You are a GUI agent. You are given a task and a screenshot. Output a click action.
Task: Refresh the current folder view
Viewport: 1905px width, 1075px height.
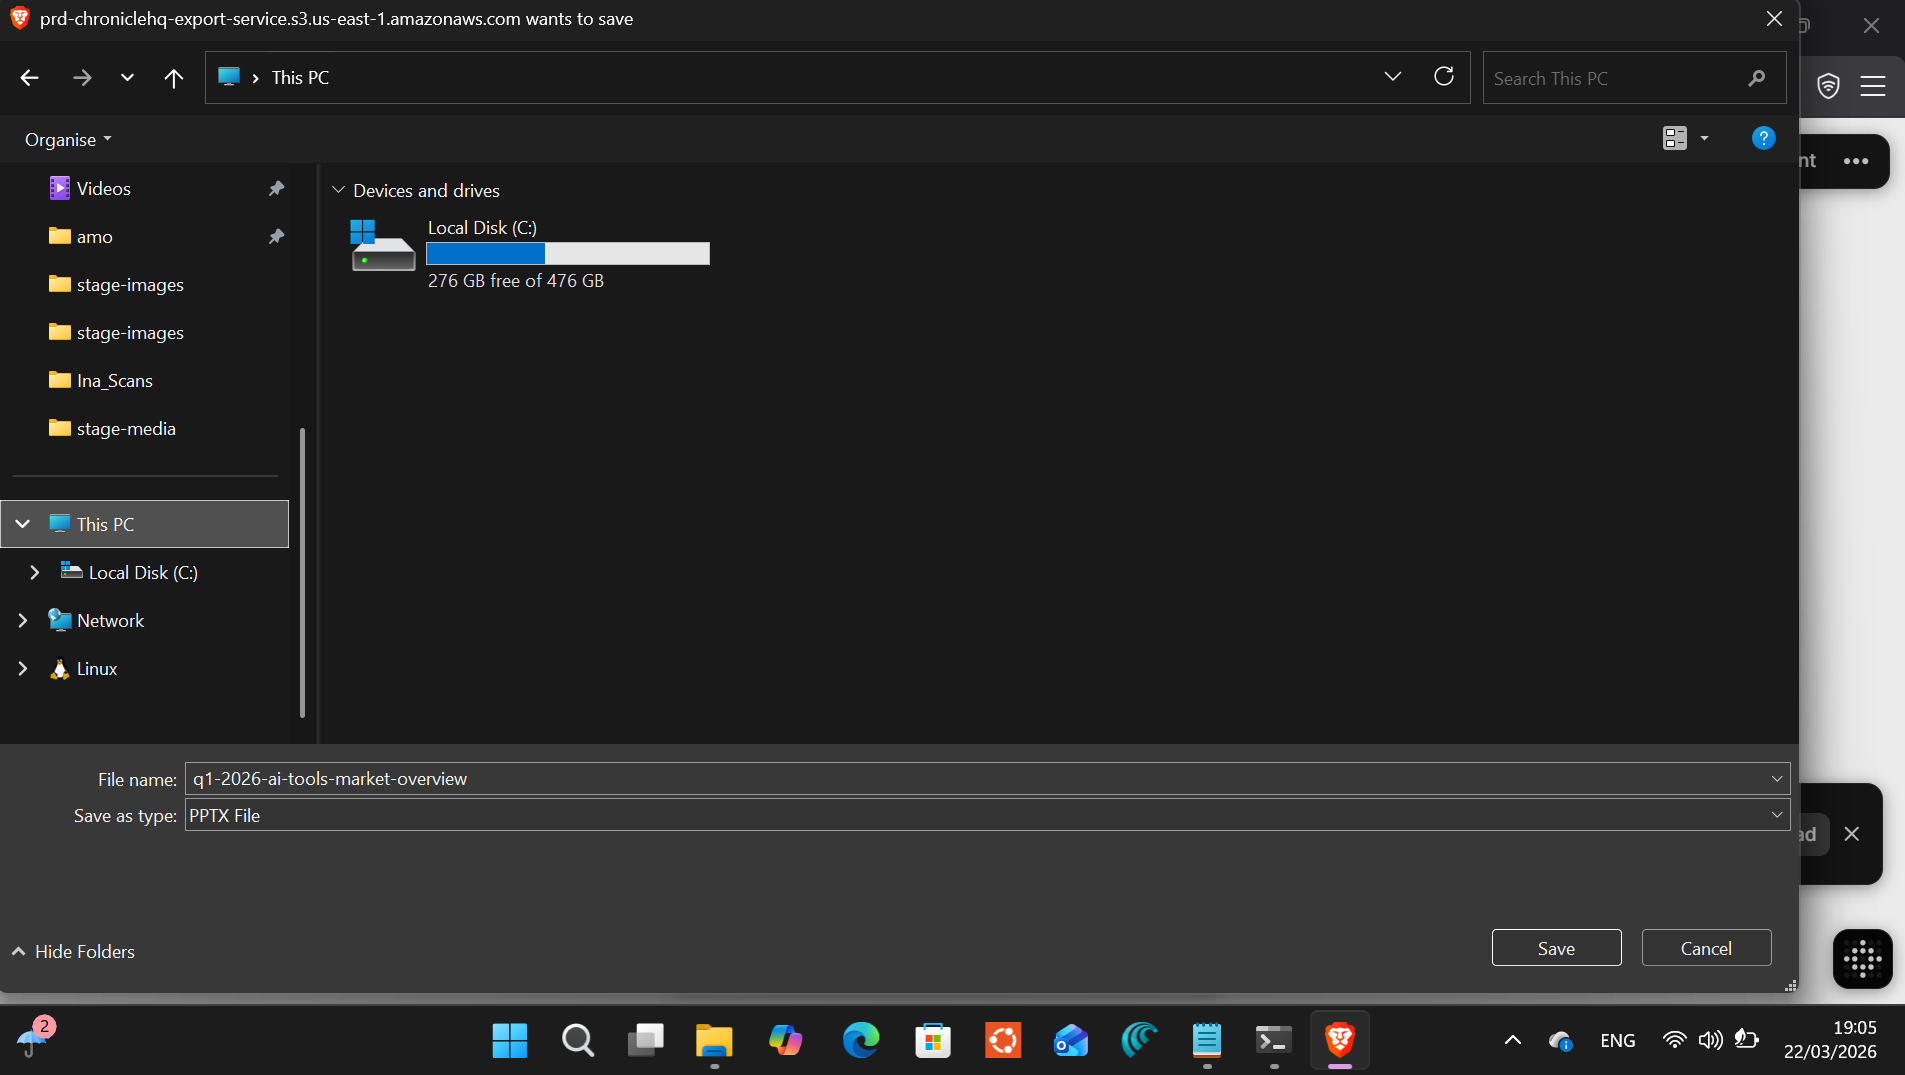pos(1443,77)
